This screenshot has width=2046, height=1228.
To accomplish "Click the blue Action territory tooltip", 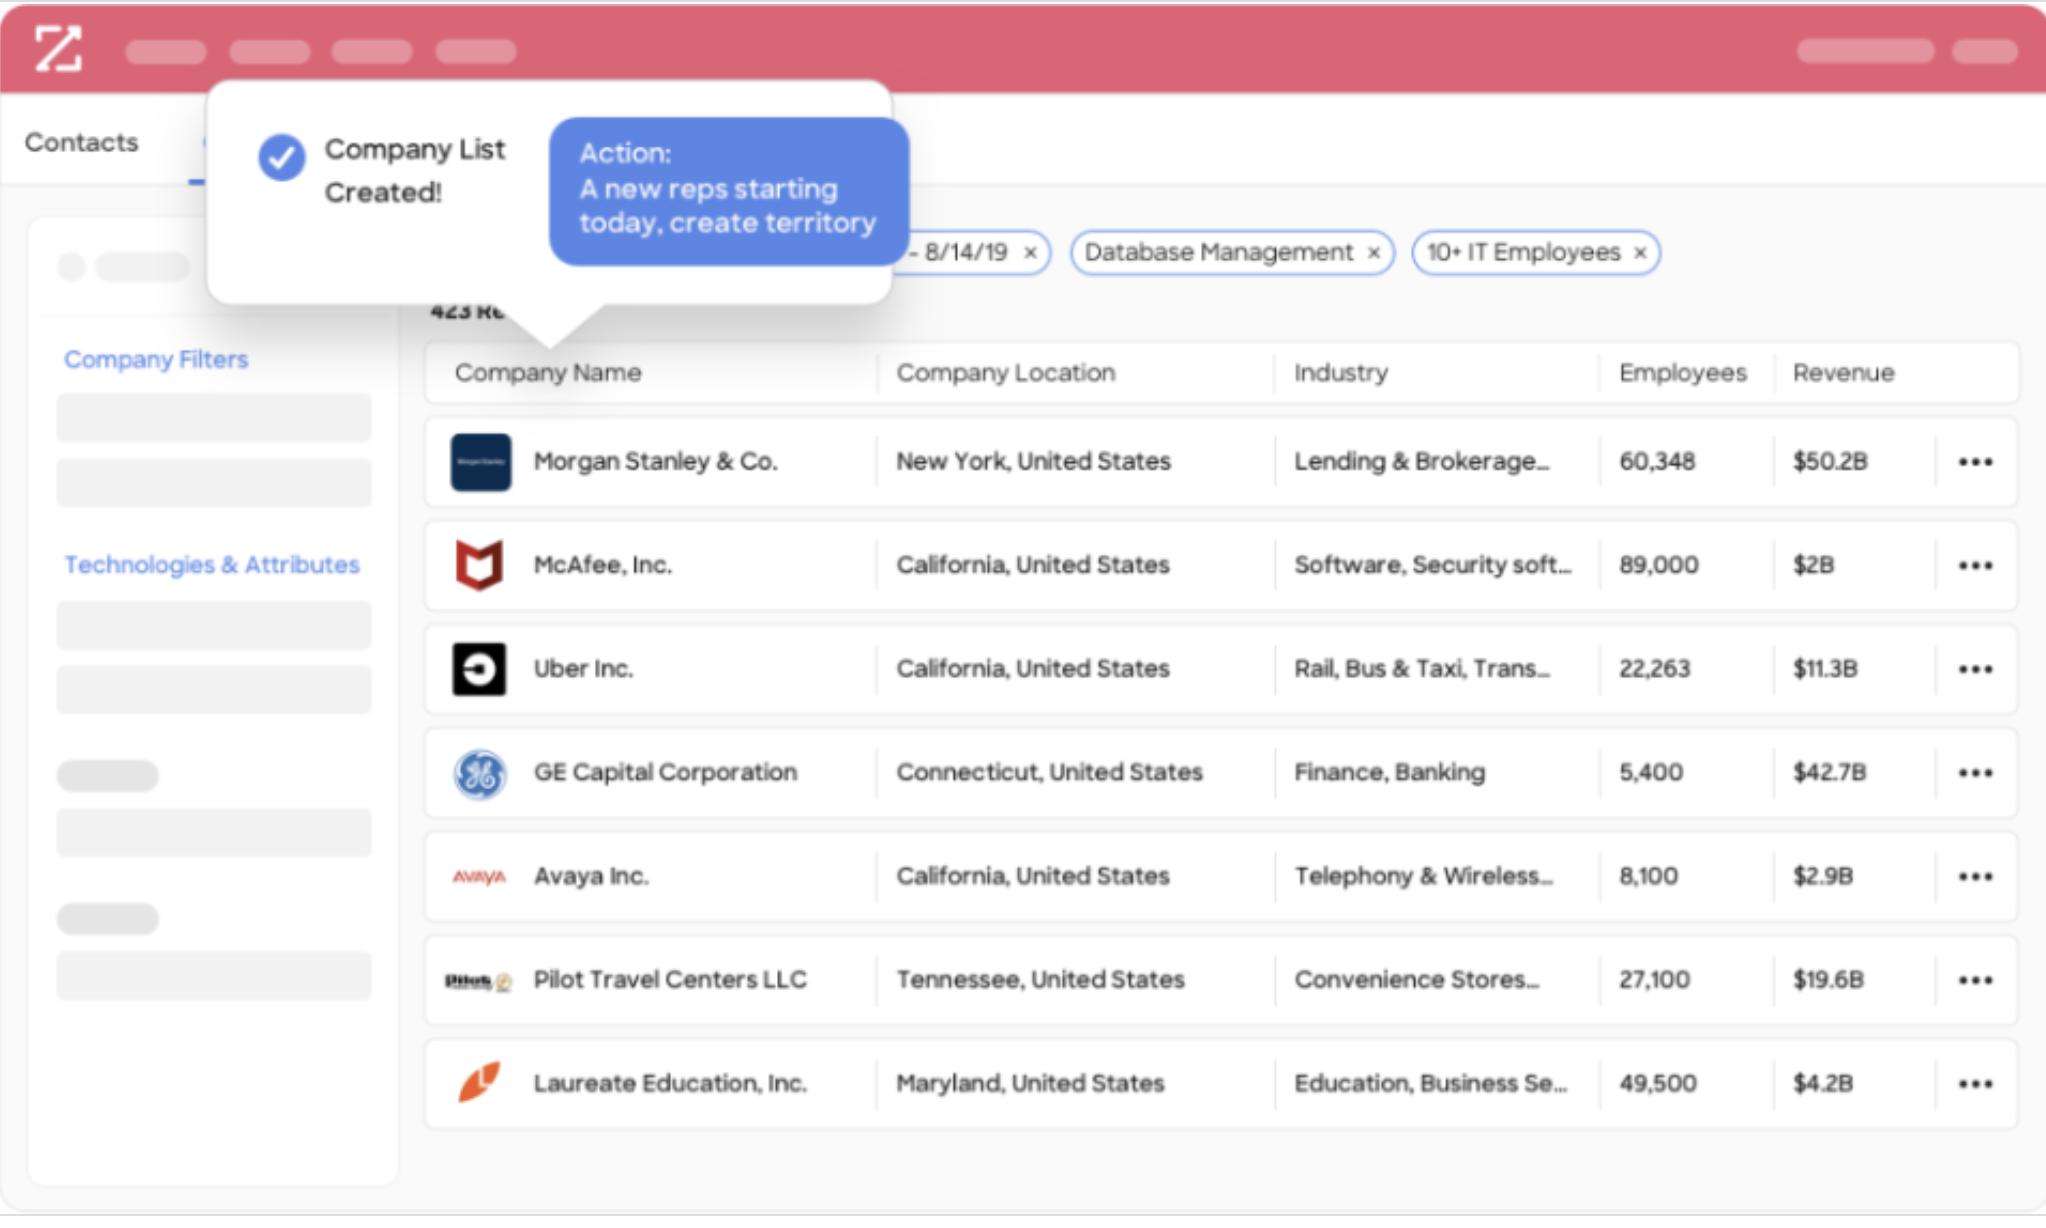I will click(x=728, y=190).
